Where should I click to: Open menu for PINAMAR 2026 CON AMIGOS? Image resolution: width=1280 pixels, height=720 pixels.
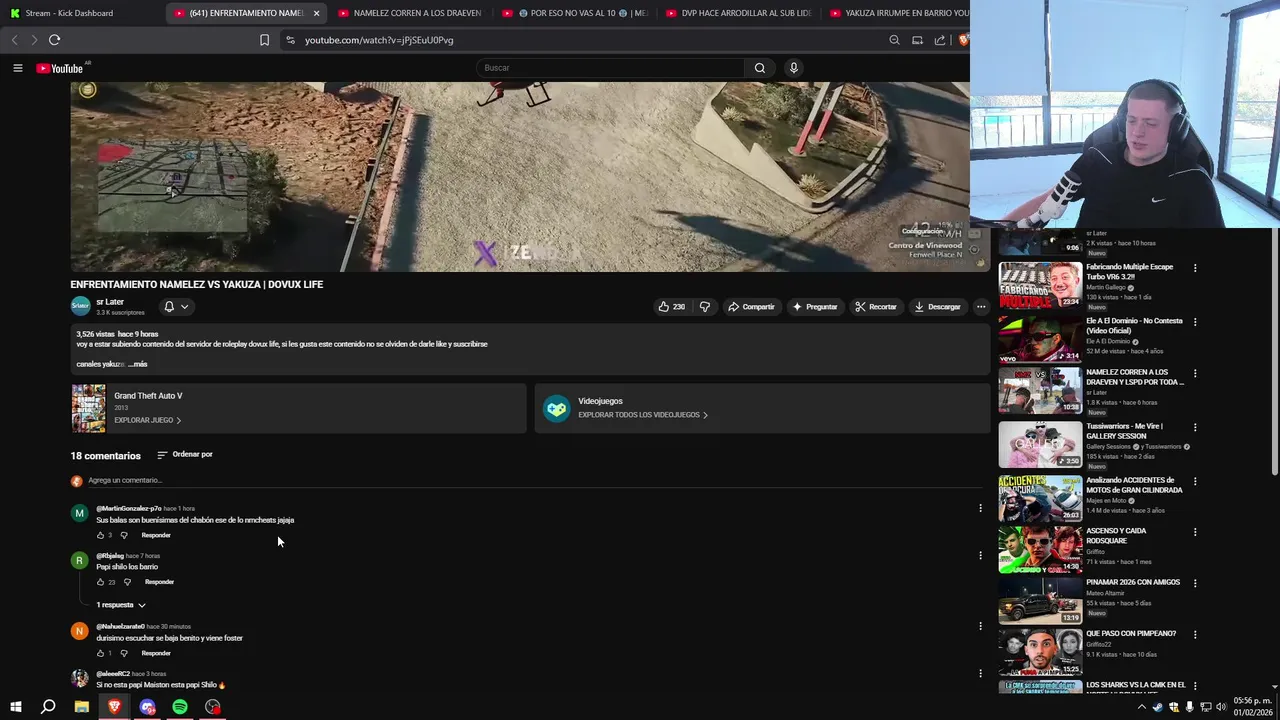click(1194, 583)
